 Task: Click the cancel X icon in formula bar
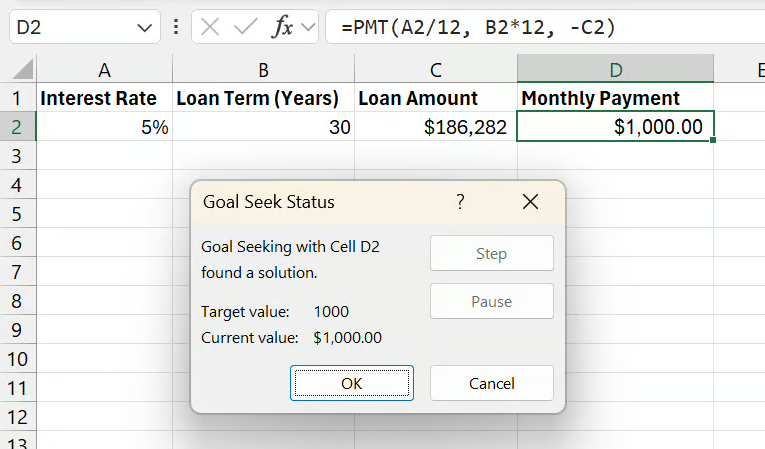[x=210, y=27]
